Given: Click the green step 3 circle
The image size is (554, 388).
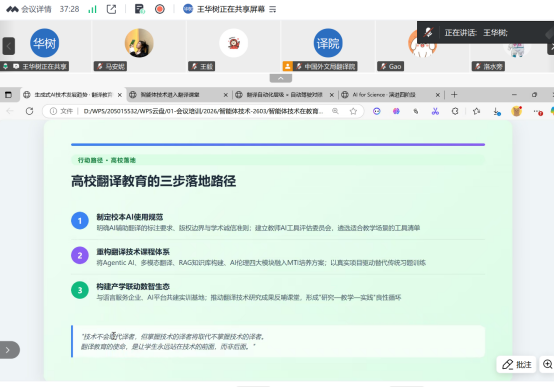Looking at the screenshot, I should [80, 290].
